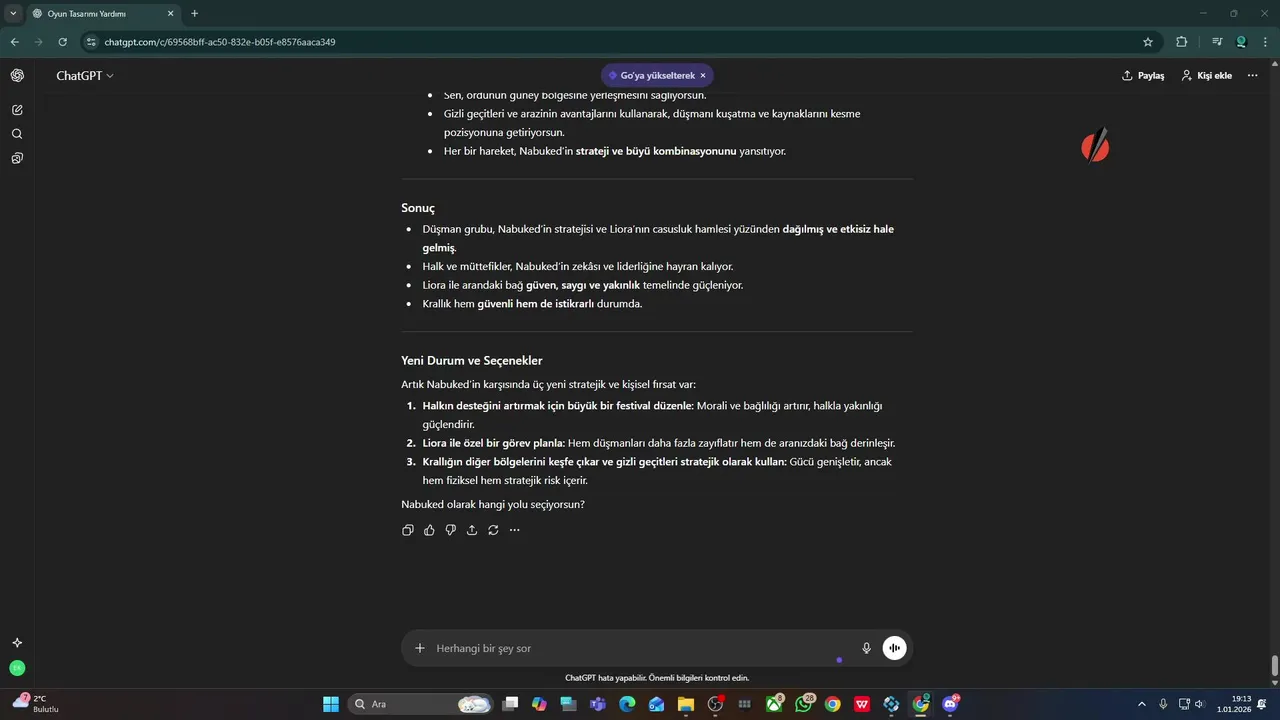Copy the response with the copy icon
This screenshot has height=720, width=1280.
tap(408, 530)
